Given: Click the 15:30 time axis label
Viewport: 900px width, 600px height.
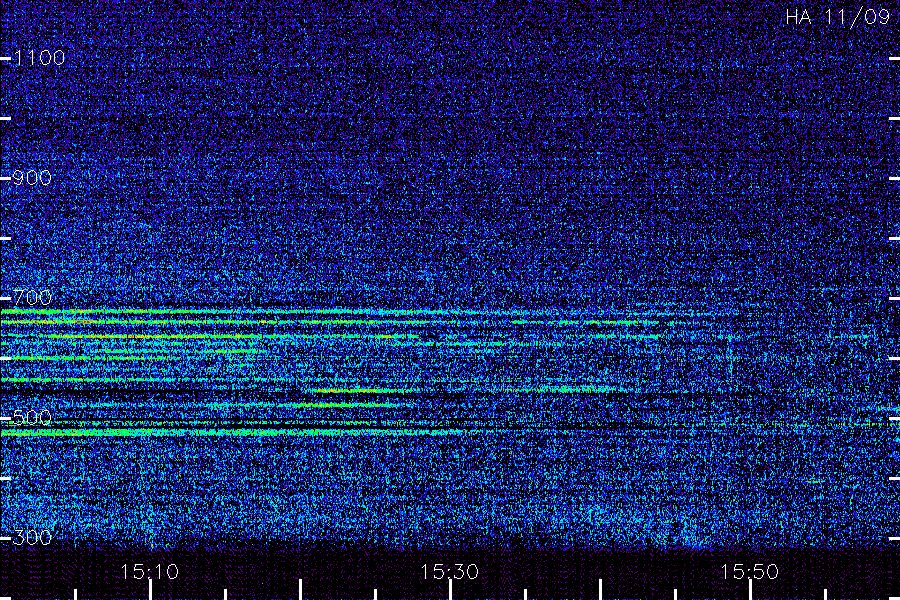Looking at the screenshot, I should (449, 572).
